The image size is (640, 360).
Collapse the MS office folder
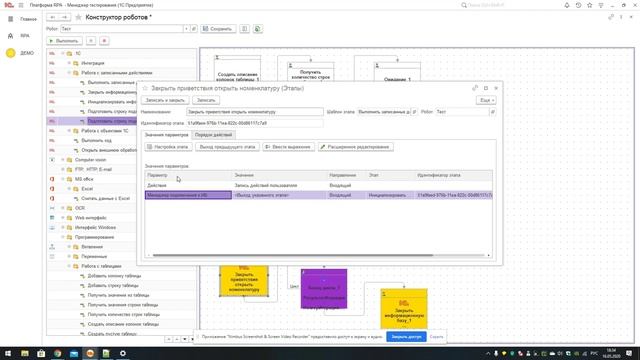(63, 179)
